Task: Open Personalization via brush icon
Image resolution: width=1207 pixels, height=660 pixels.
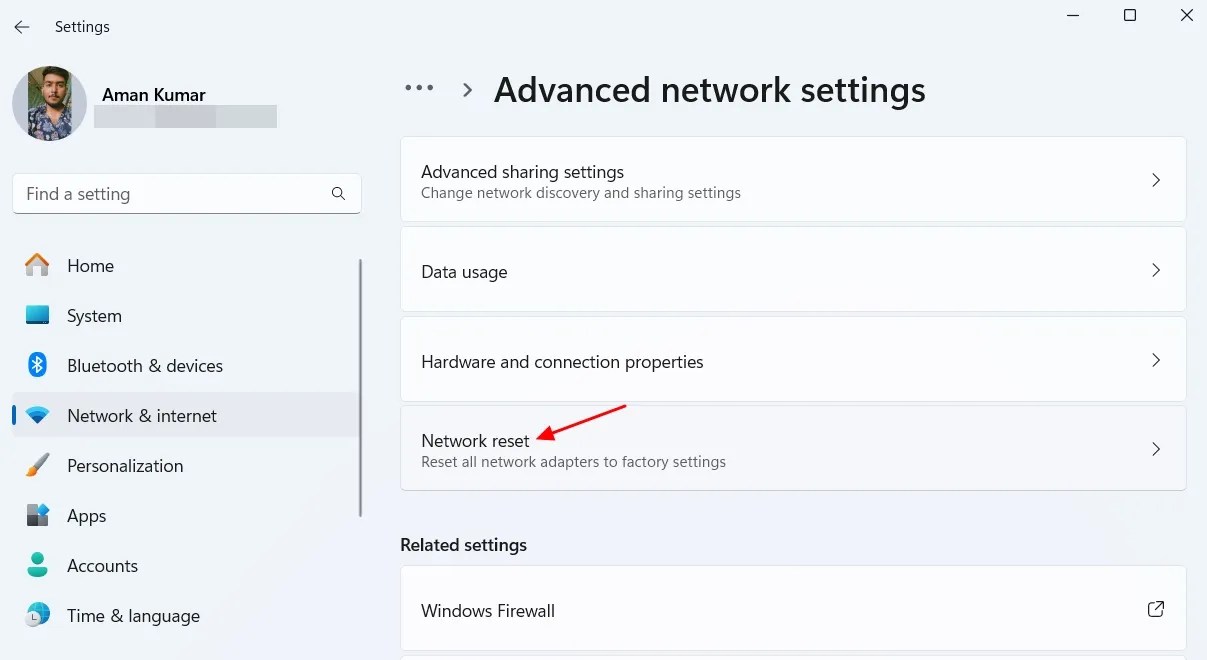Action: (x=37, y=465)
